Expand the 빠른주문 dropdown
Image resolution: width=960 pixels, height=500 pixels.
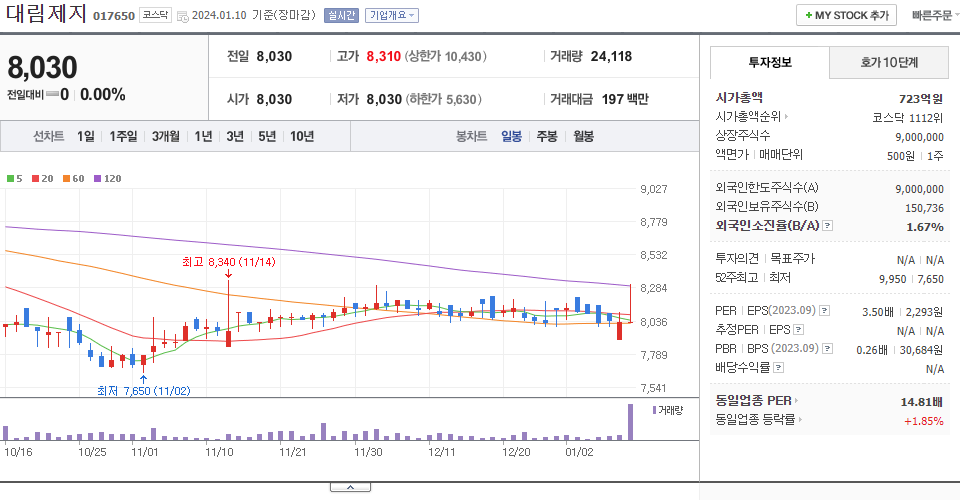click(934, 15)
